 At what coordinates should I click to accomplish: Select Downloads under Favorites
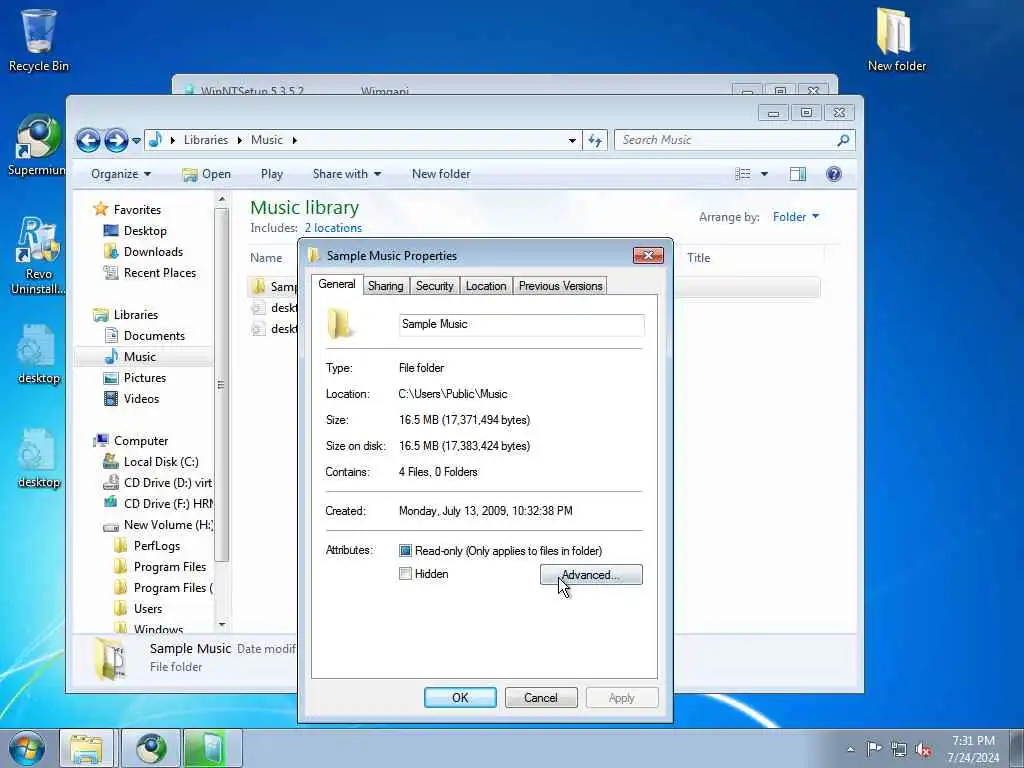pos(144,251)
